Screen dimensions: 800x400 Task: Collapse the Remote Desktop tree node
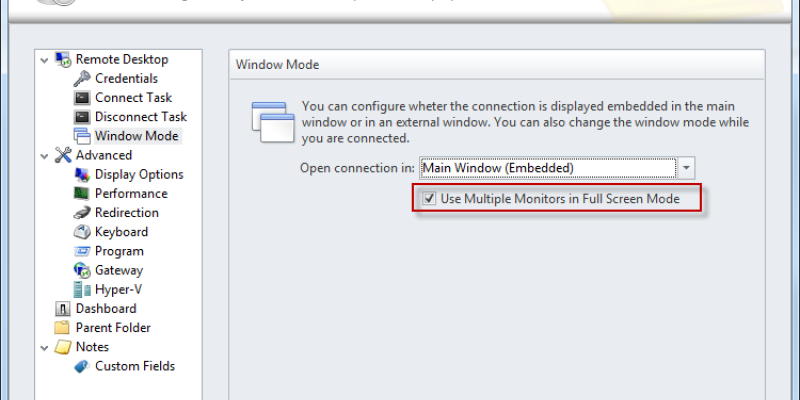point(44,60)
